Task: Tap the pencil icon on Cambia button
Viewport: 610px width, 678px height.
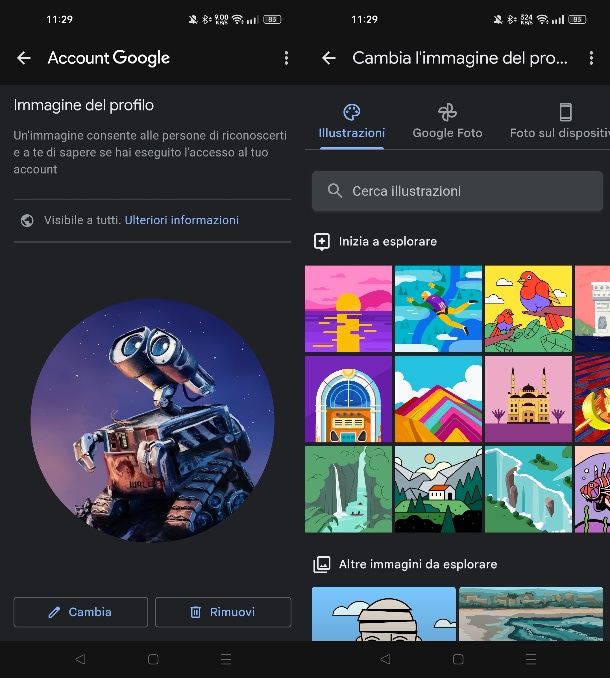Action: (54, 612)
